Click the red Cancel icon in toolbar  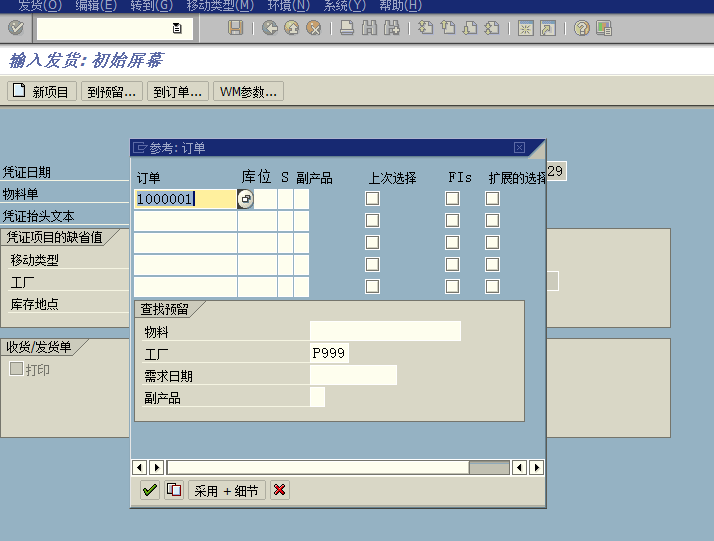(313, 28)
